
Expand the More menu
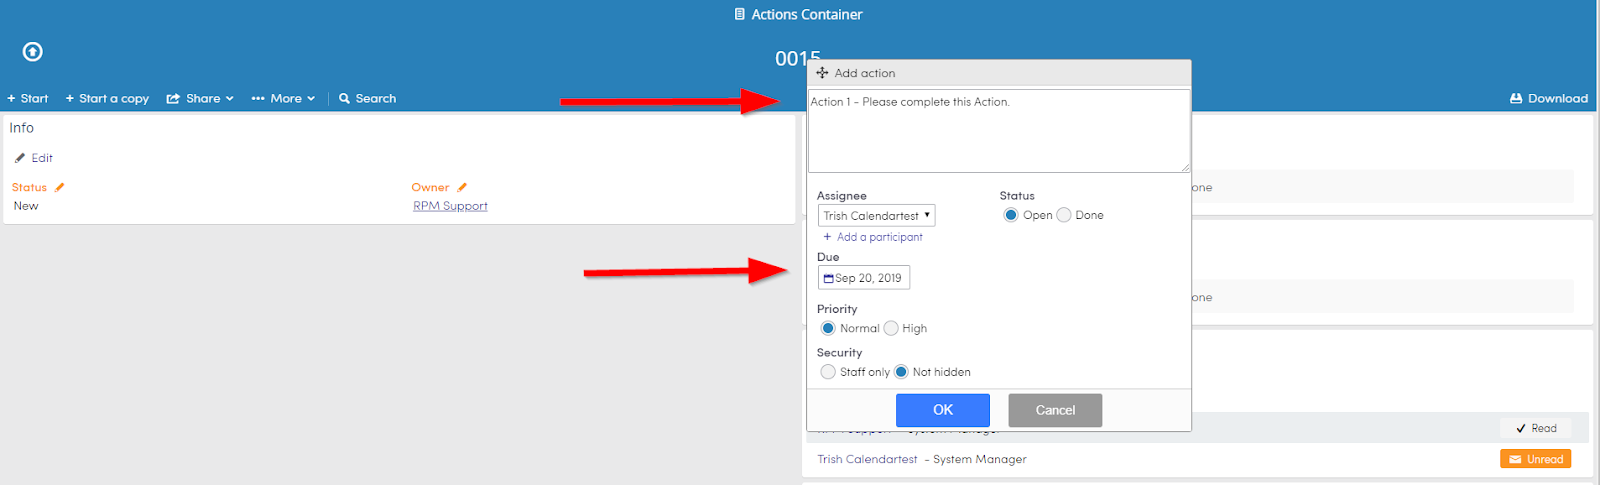[283, 98]
